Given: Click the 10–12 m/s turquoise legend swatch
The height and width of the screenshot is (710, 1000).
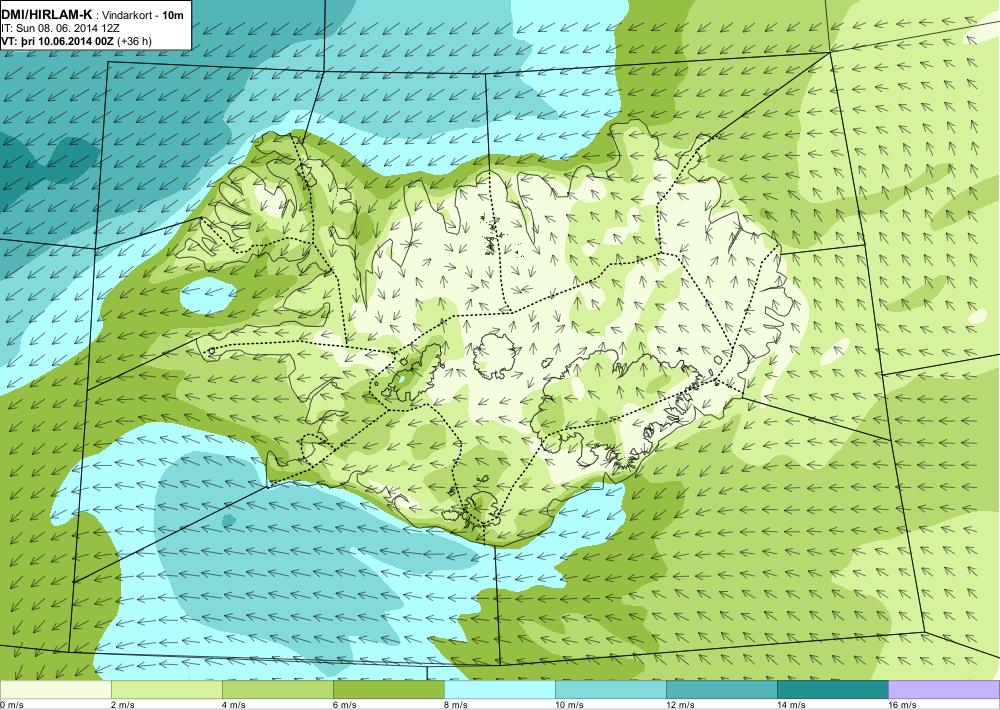Looking at the screenshot, I should (x=610, y=690).
